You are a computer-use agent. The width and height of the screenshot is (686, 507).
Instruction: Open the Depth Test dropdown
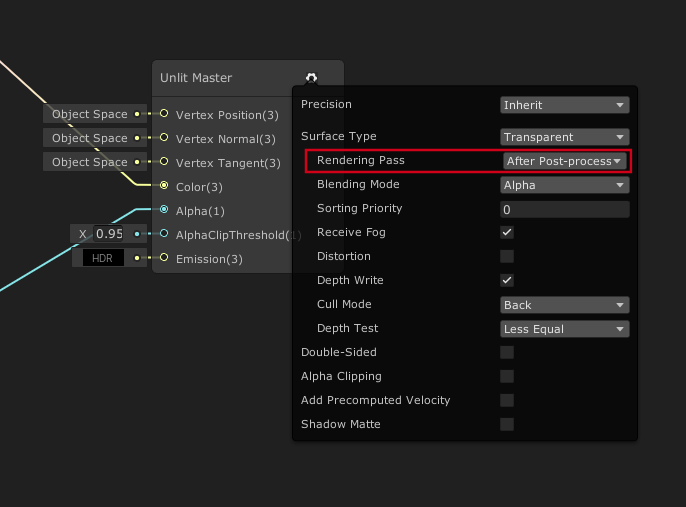coord(564,329)
